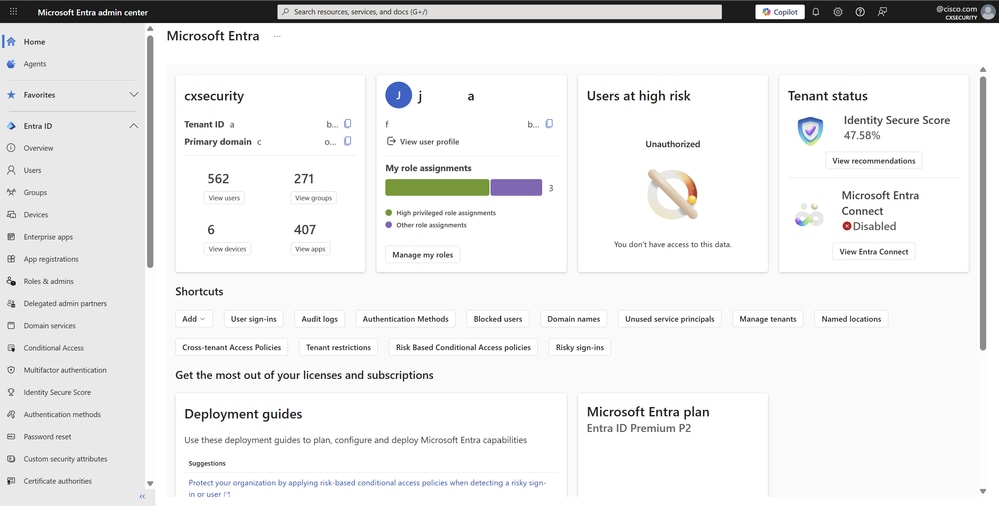Open Tenant restrictions shortcut
This screenshot has width=999, height=506.
click(x=338, y=347)
